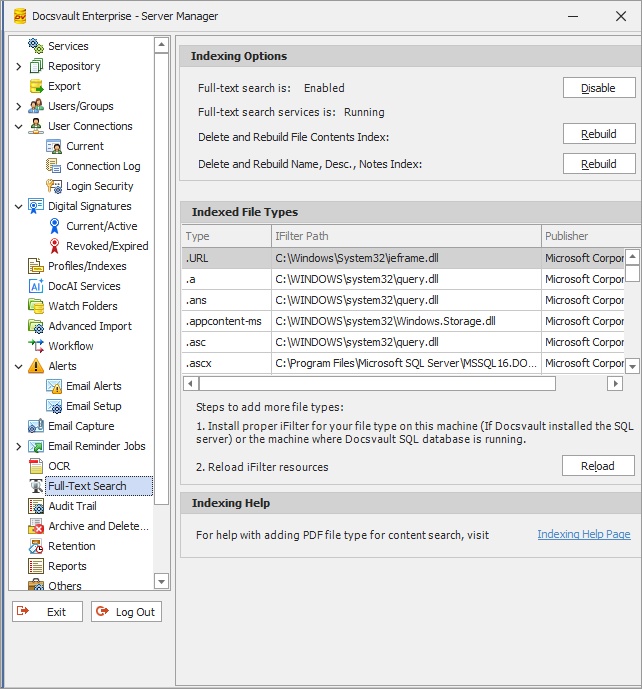Select Audit Trail in the tree
This screenshot has width=642, height=689.
click(73, 506)
